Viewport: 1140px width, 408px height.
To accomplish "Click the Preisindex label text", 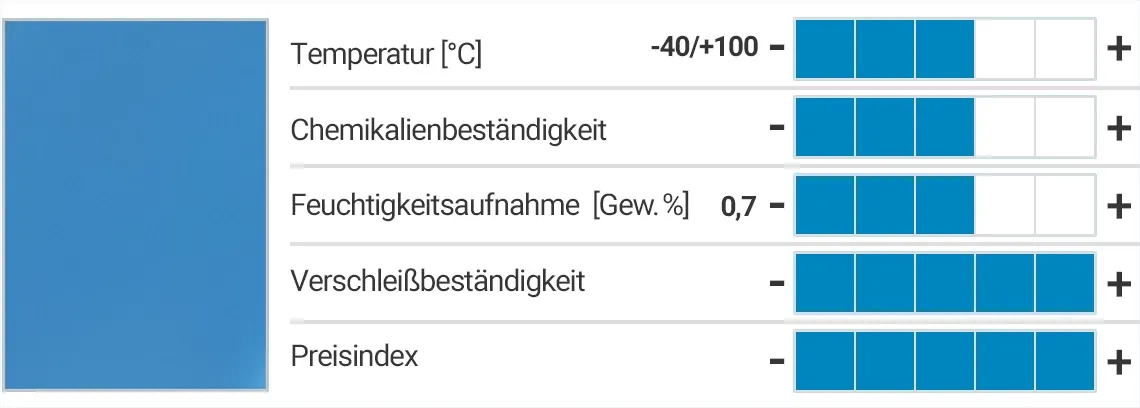I will [354, 356].
